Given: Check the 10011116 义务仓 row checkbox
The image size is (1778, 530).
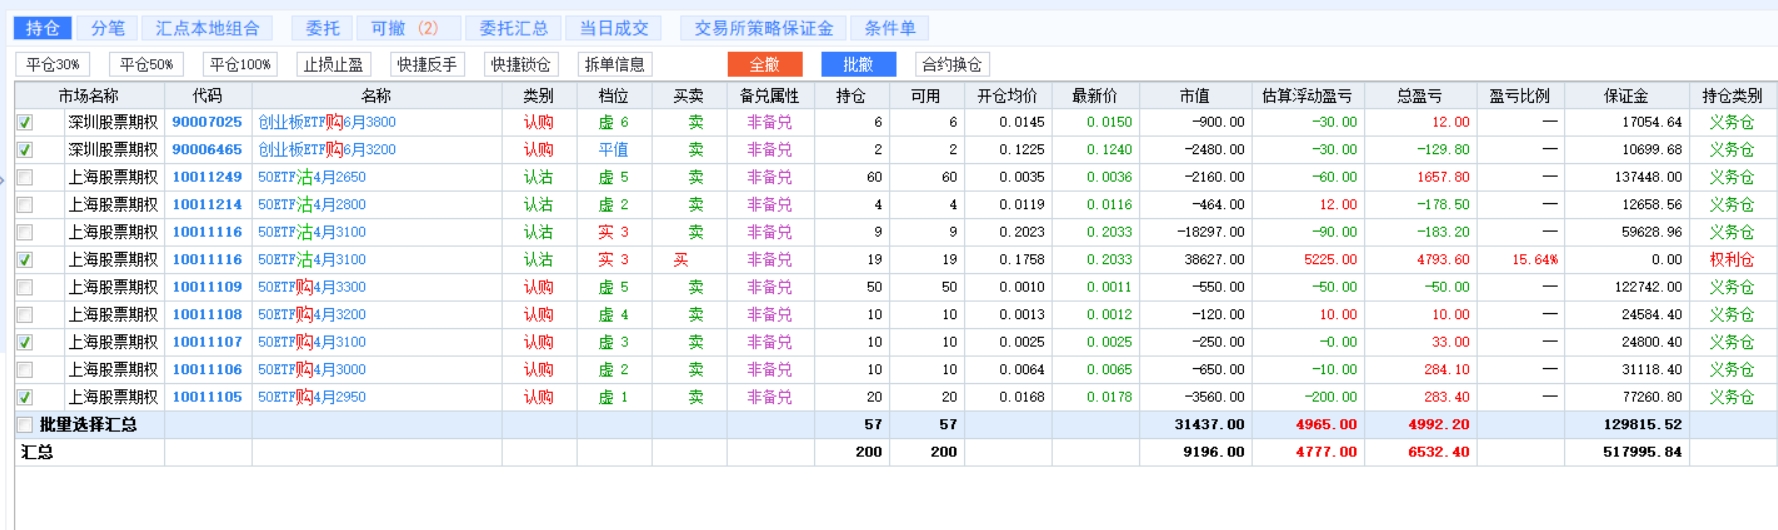Looking at the screenshot, I should click(x=25, y=232).
